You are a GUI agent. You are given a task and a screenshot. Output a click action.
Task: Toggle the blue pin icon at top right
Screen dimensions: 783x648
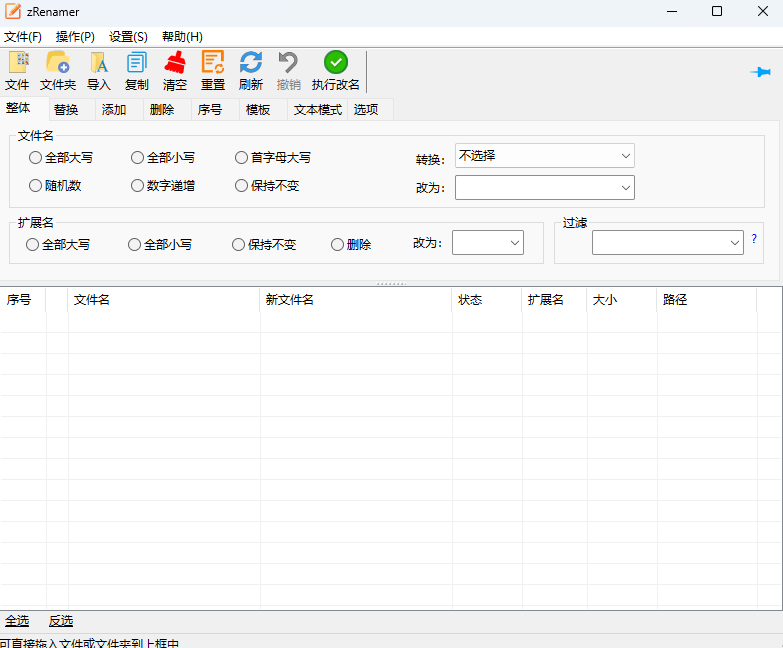761,72
